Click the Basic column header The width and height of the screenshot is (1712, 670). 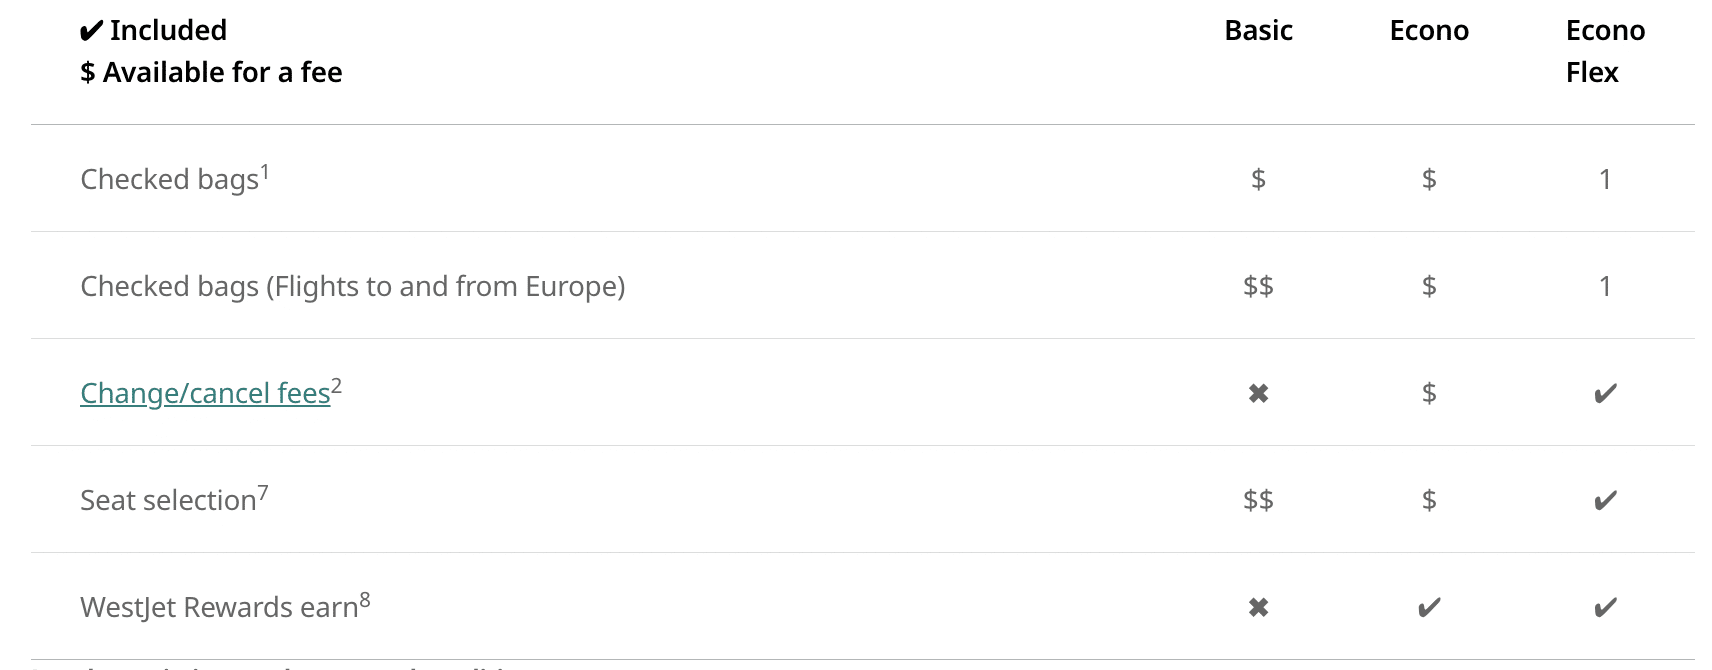point(1258,31)
